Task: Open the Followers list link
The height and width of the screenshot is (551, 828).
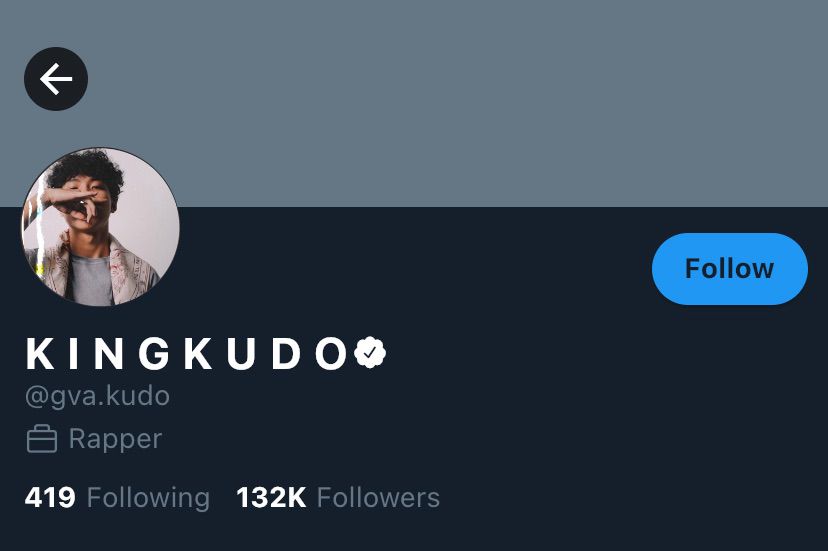Action: point(338,498)
